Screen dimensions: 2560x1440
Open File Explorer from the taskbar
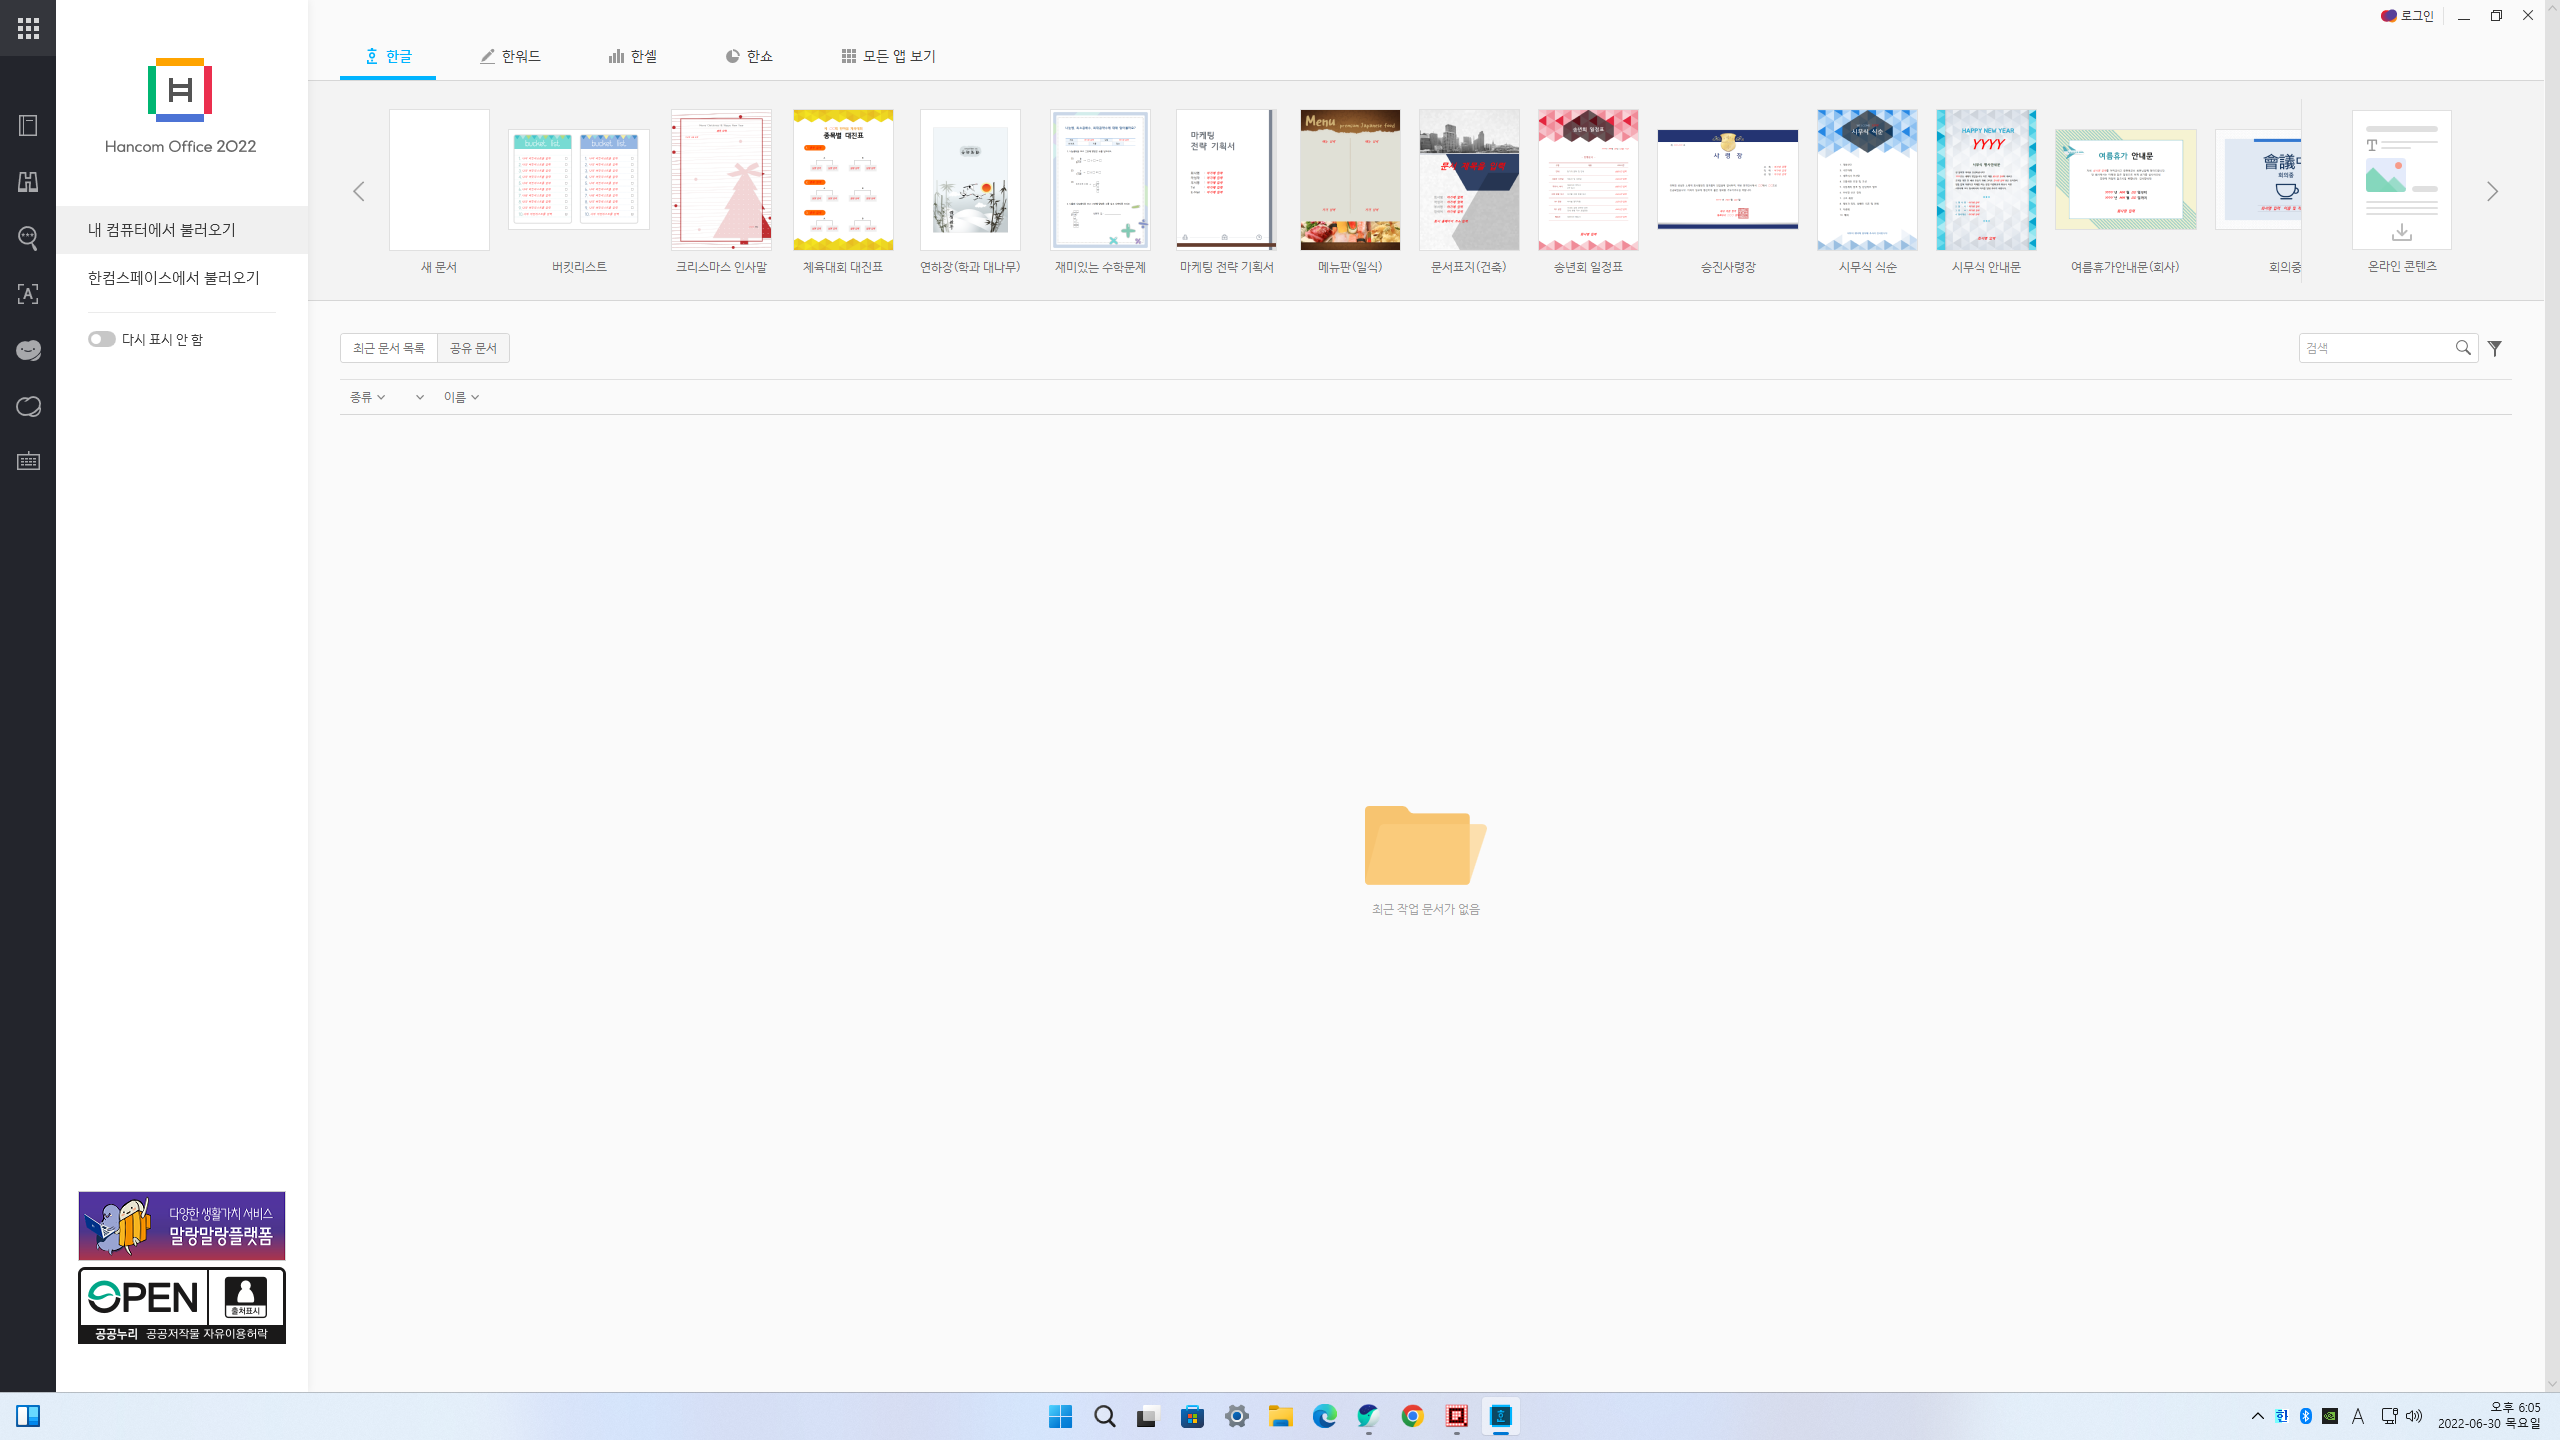[x=1280, y=1416]
